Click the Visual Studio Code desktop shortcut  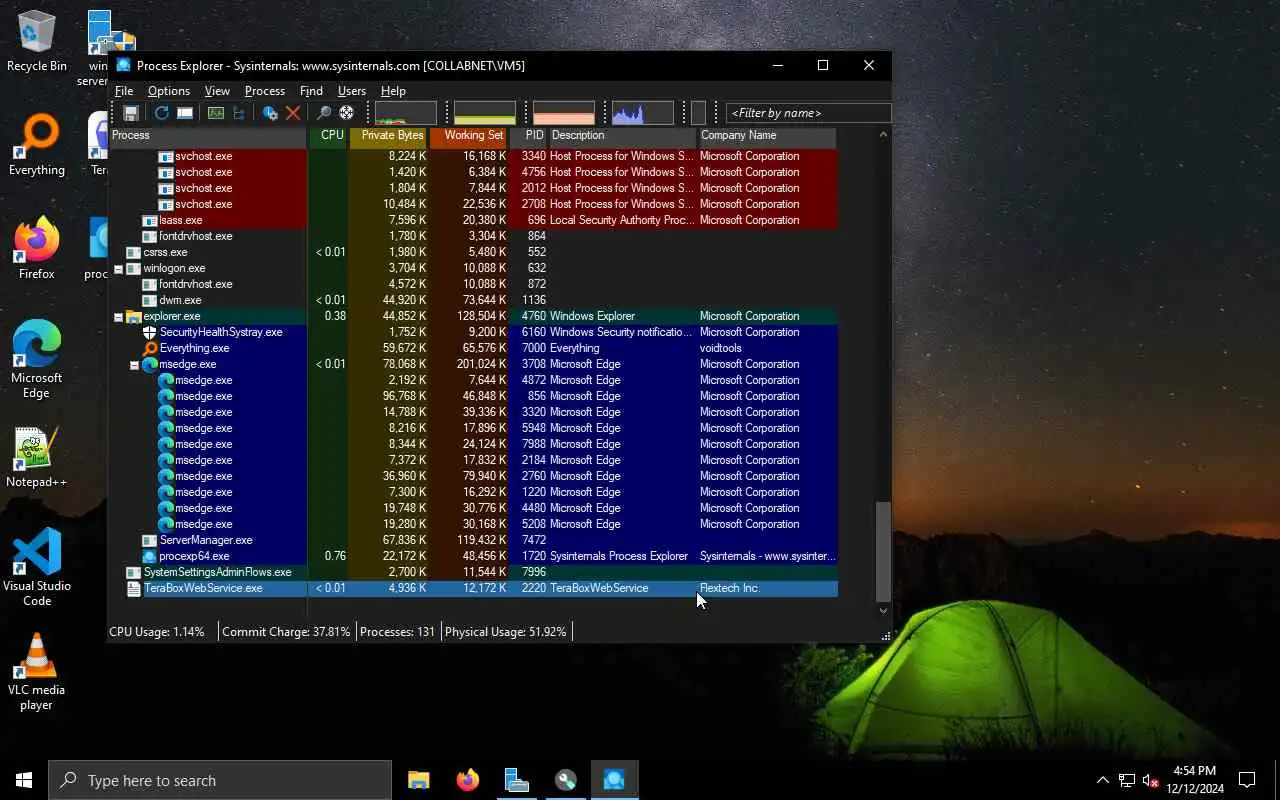coord(37,568)
